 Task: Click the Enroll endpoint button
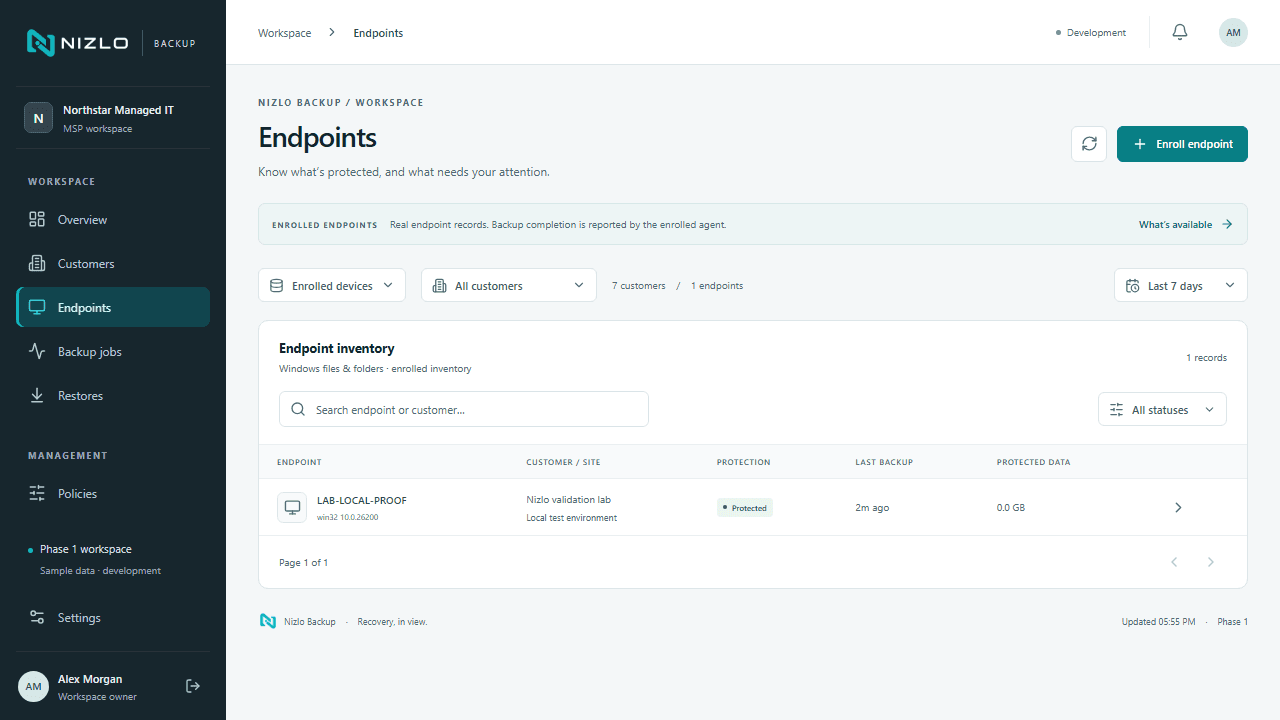click(1182, 144)
